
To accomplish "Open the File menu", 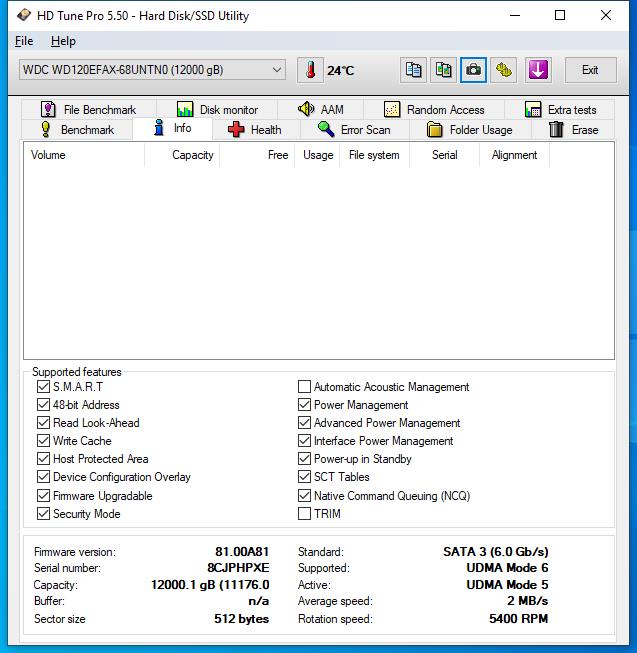I will point(24,41).
